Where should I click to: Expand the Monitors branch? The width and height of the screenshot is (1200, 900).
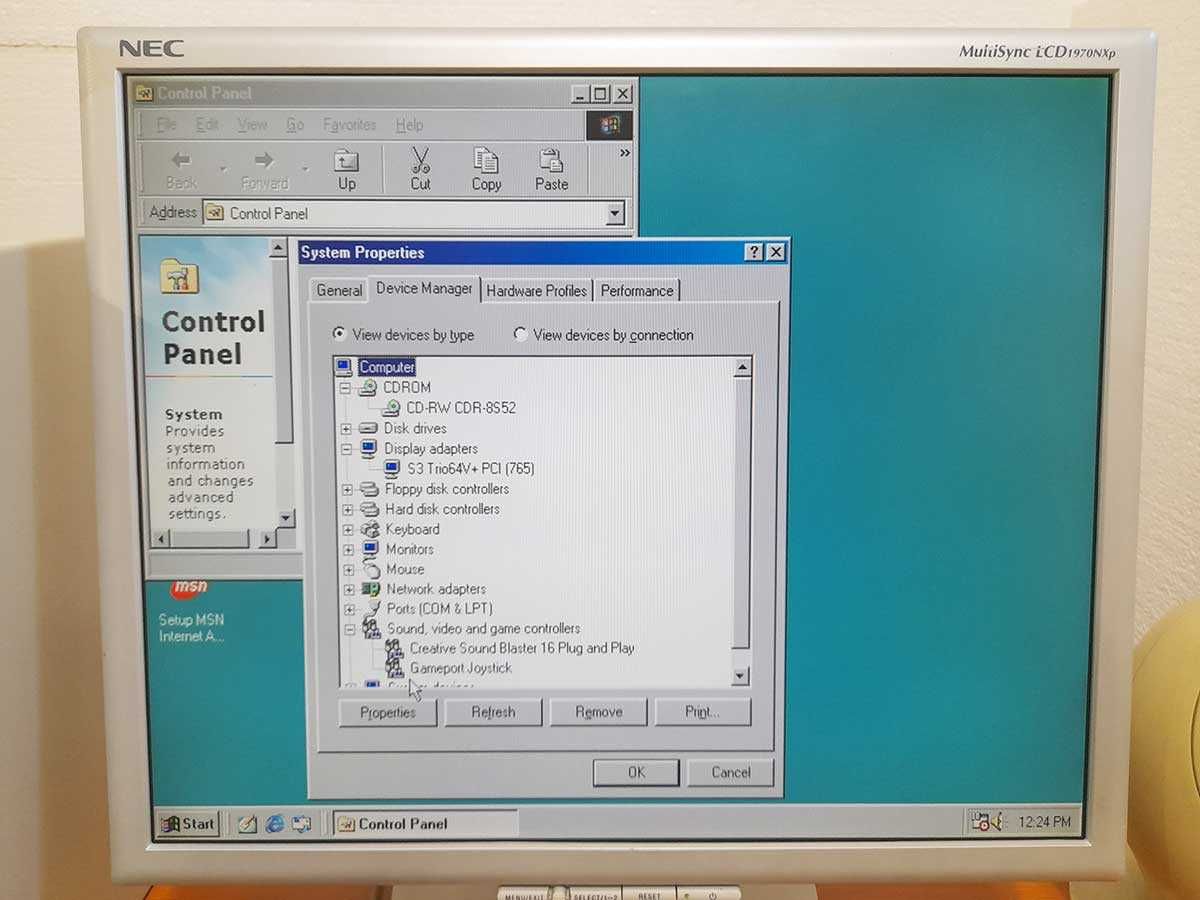click(349, 550)
